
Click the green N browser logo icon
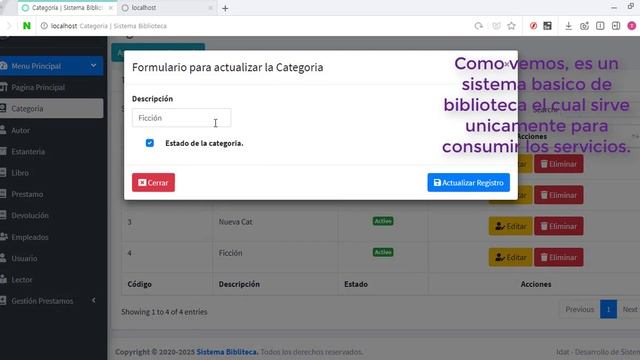point(27,26)
